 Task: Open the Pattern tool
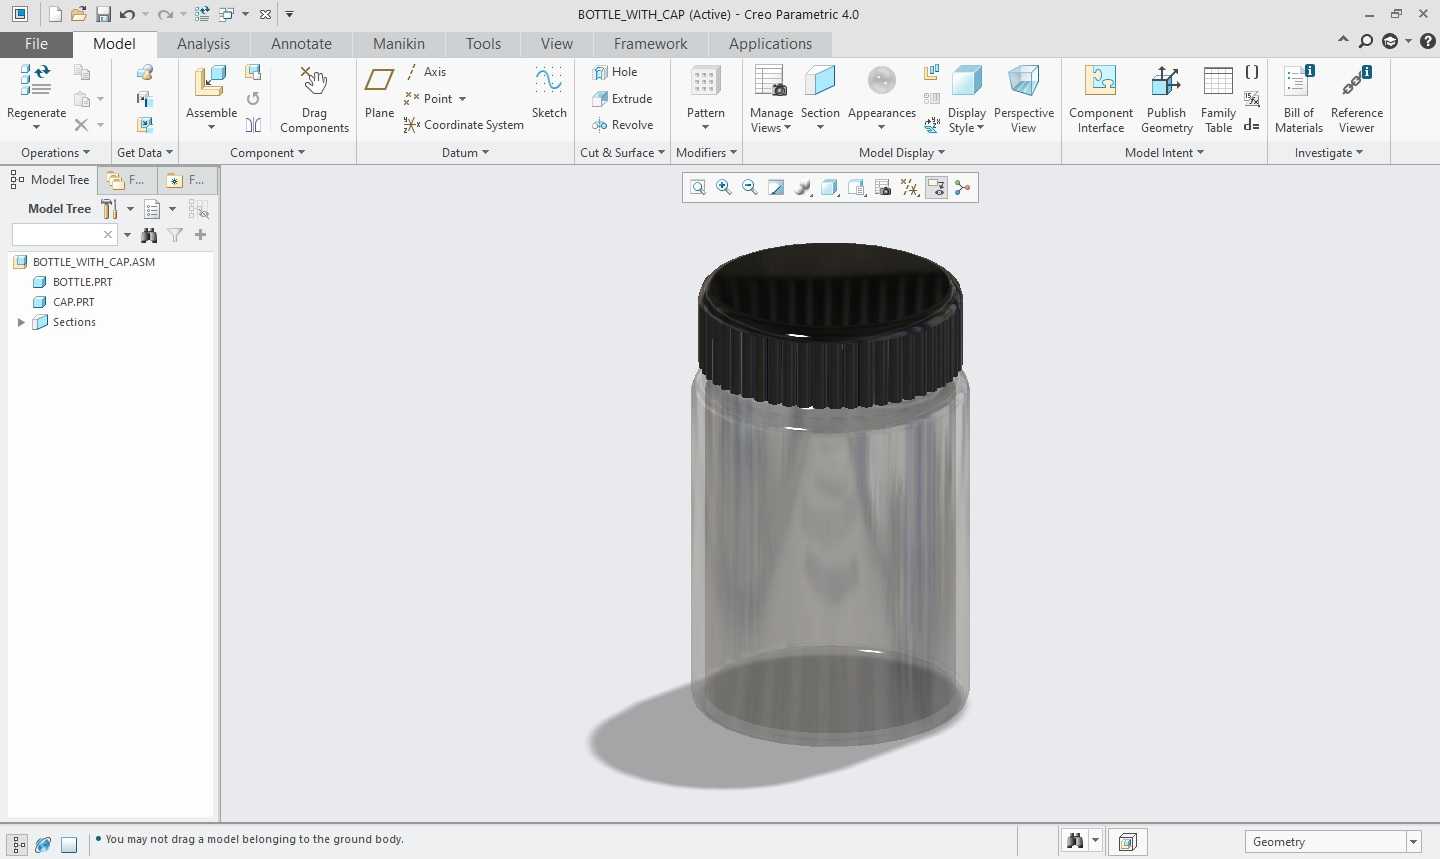(x=706, y=97)
